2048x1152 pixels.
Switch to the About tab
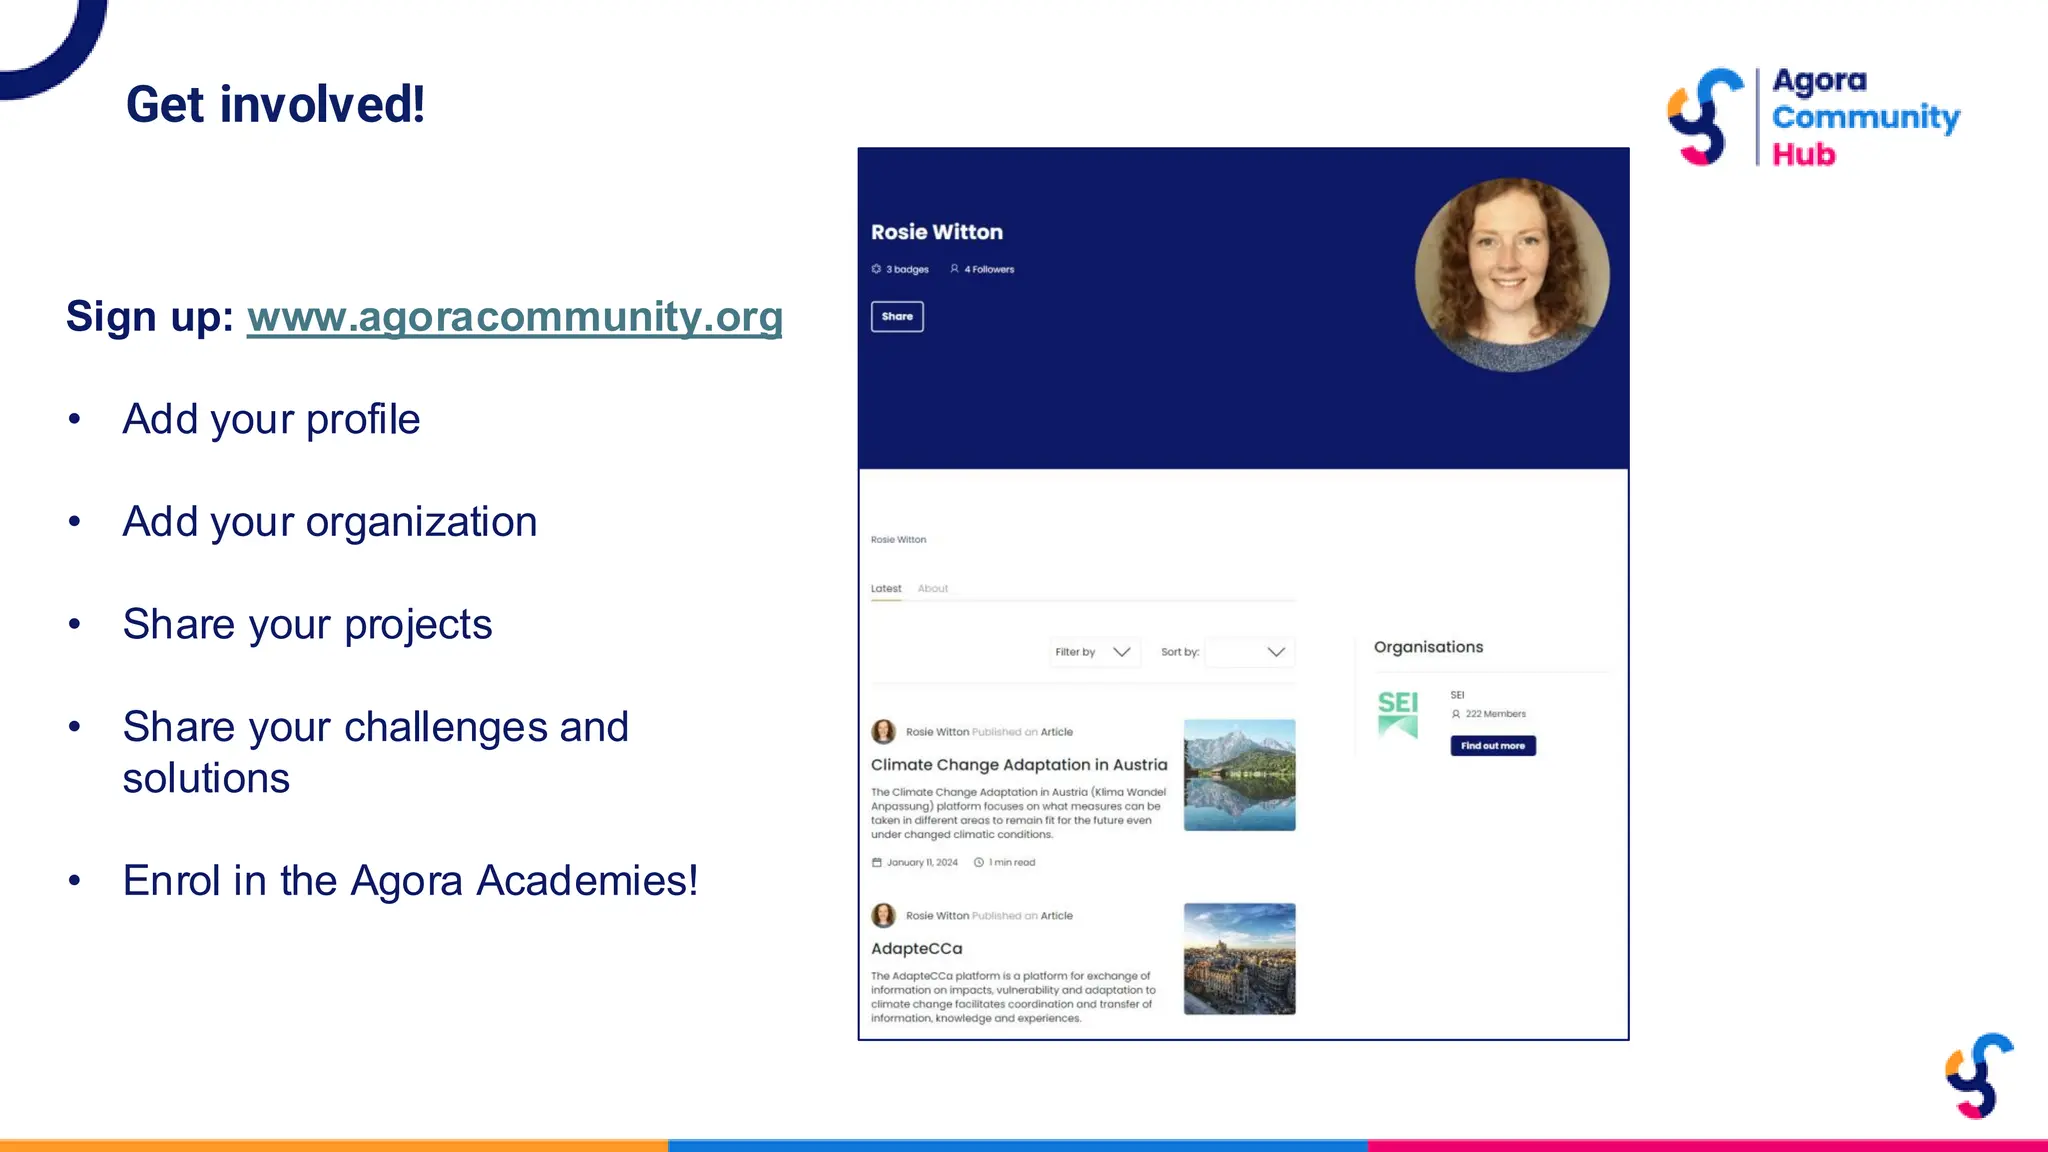(933, 589)
